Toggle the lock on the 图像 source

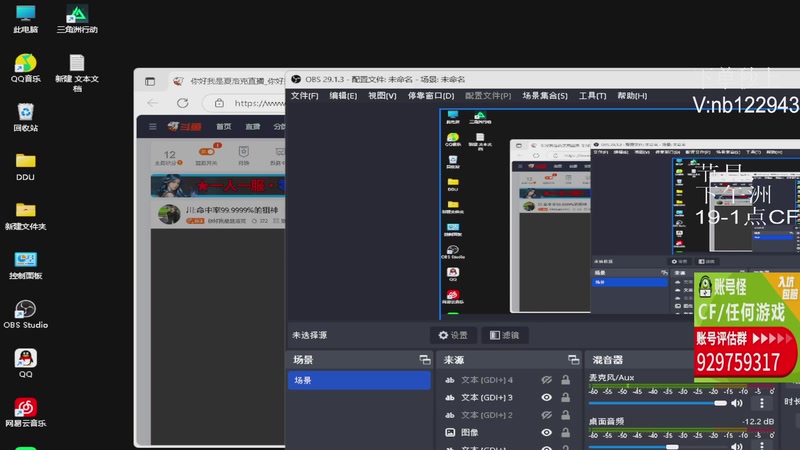tap(565, 433)
